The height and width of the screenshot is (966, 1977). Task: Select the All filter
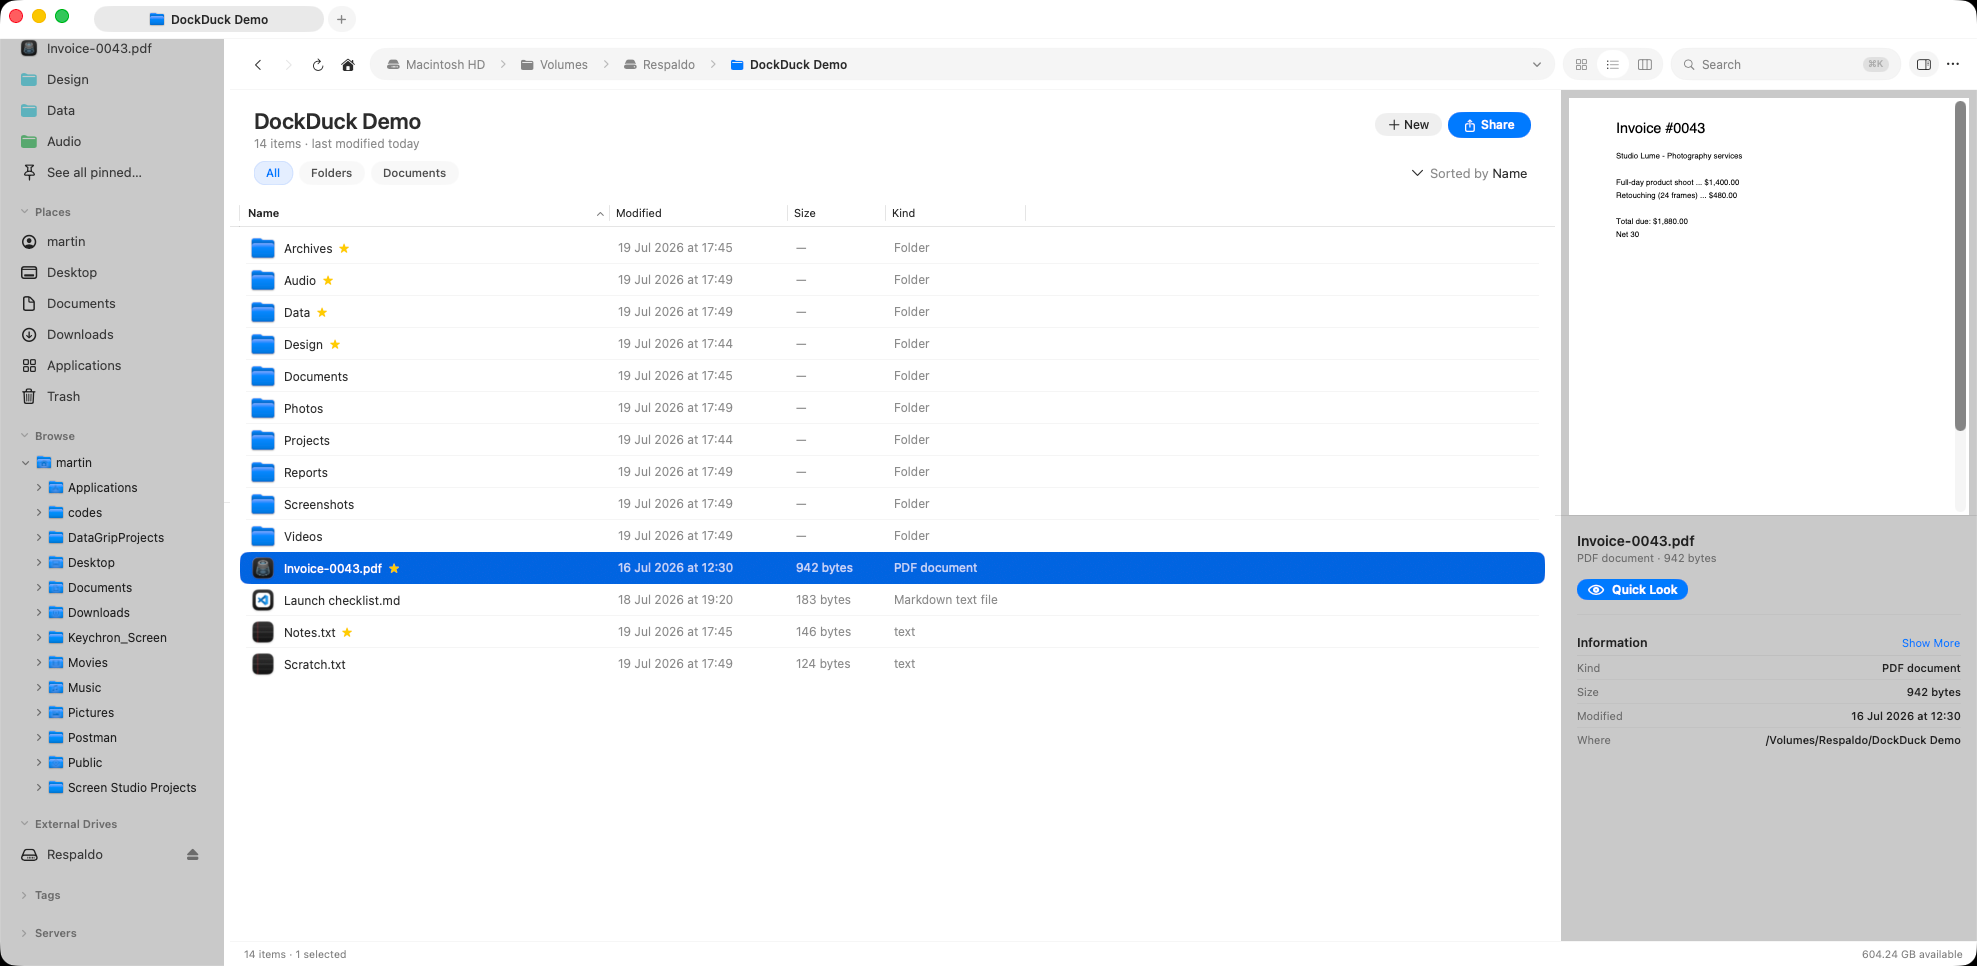(x=273, y=173)
